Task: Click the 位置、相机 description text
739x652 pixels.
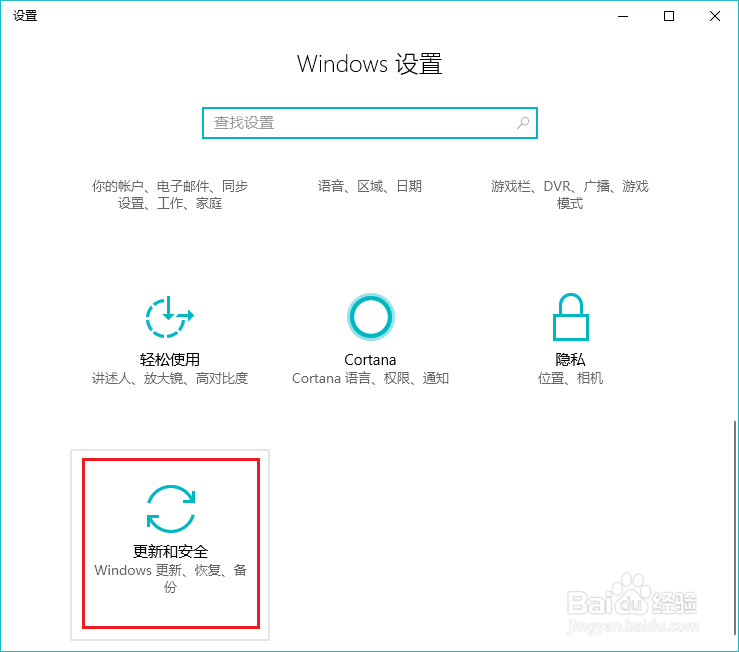Action: click(570, 378)
